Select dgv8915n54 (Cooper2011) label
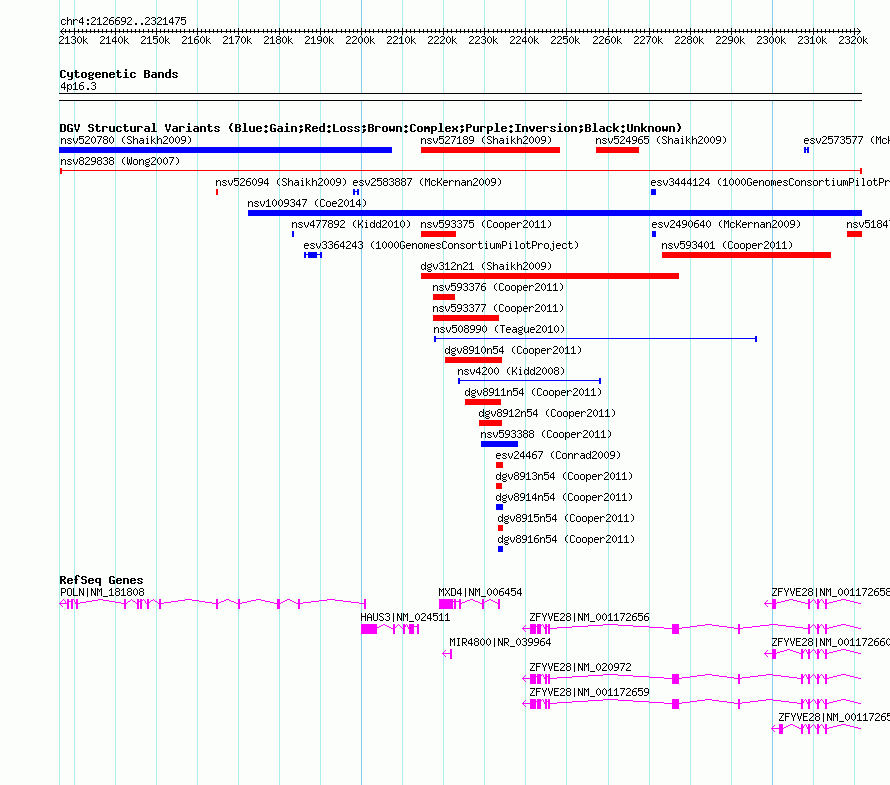This screenshot has height=785, width=890. tap(566, 518)
